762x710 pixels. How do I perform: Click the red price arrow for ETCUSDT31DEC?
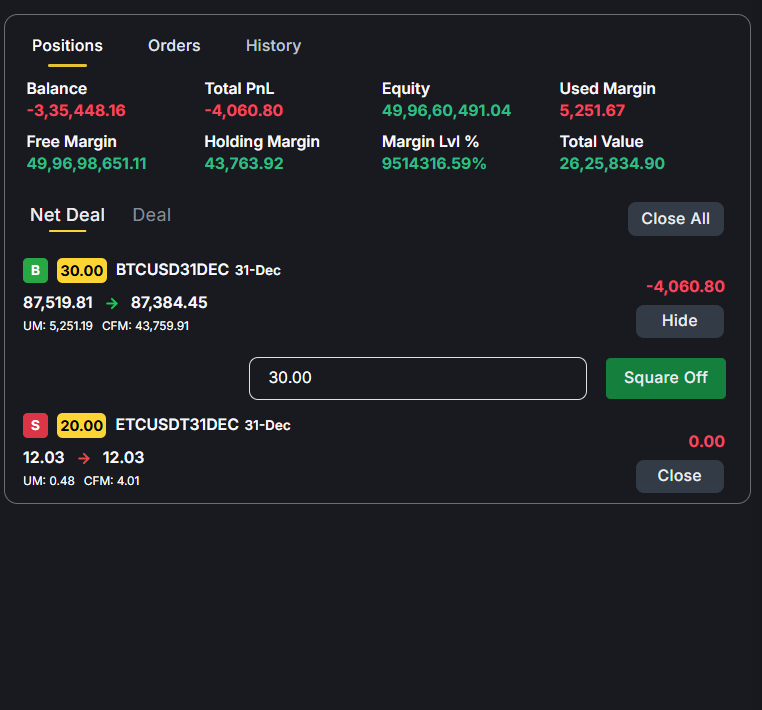[x=84, y=458]
